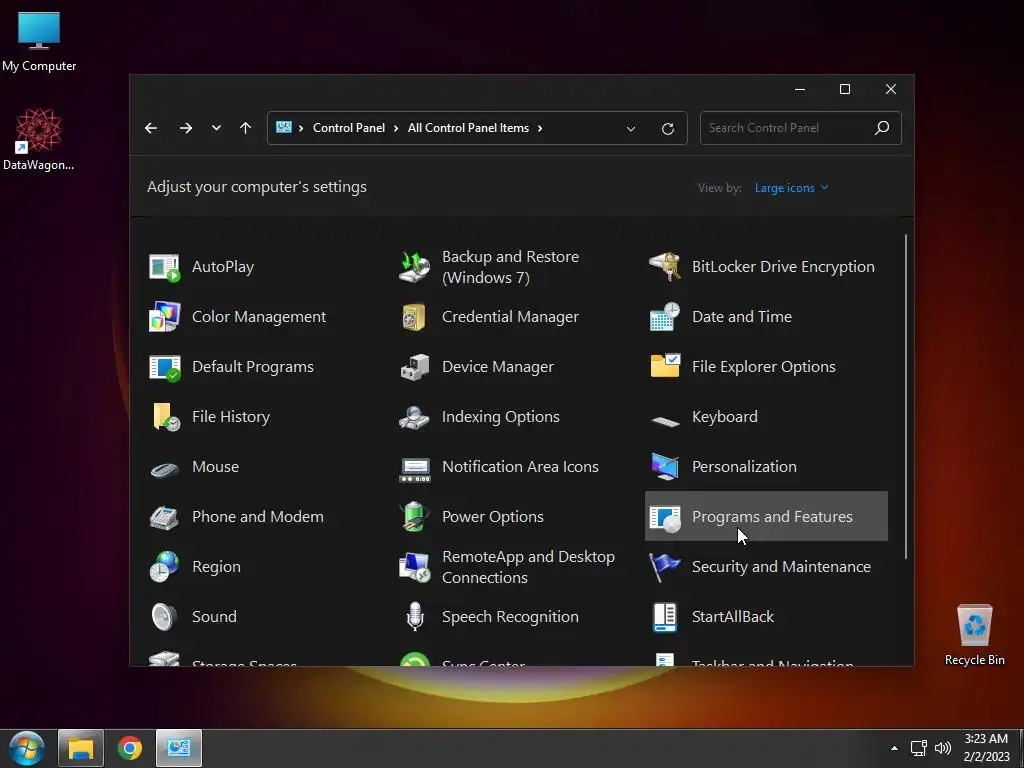Click the Control Panel vertical scrollbar
Image resolution: width=1024 pixels, height=768 pixels.
[x=906, y=396]
